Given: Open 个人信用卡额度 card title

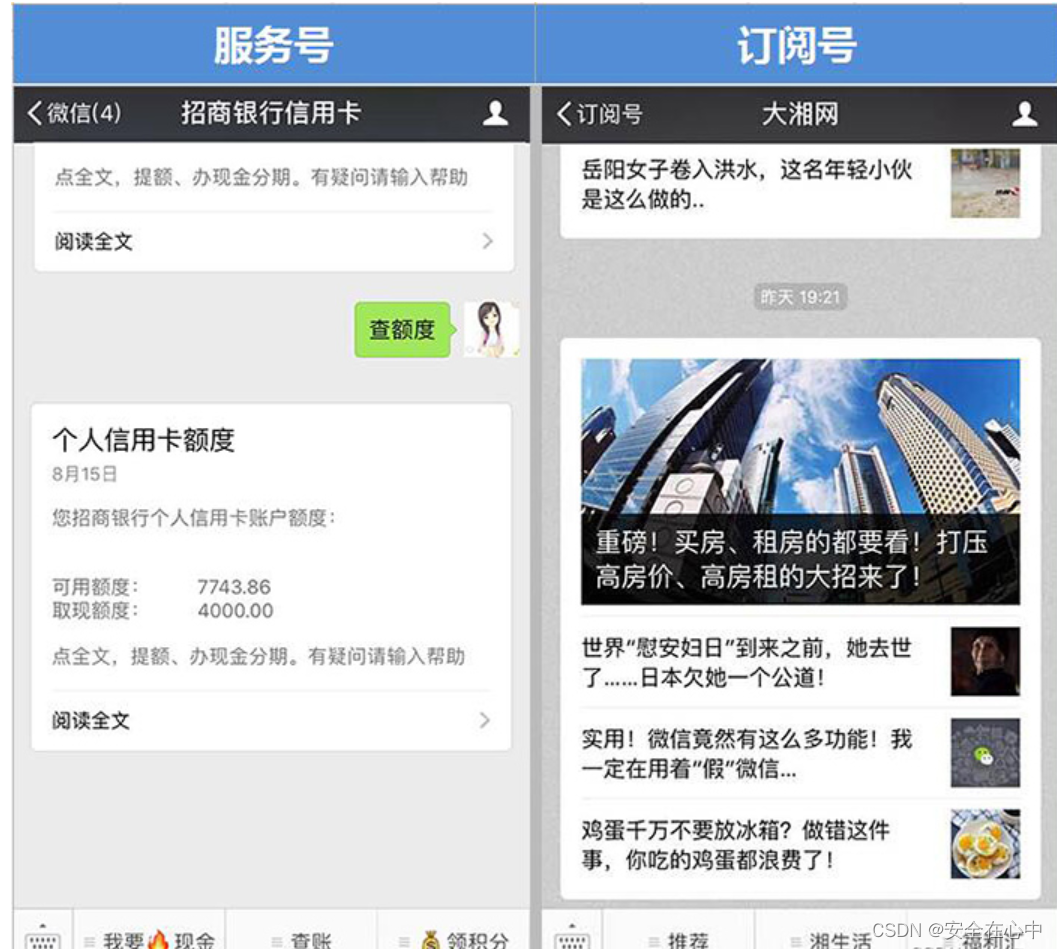Looking at the screenshot, I should point(144,440).
